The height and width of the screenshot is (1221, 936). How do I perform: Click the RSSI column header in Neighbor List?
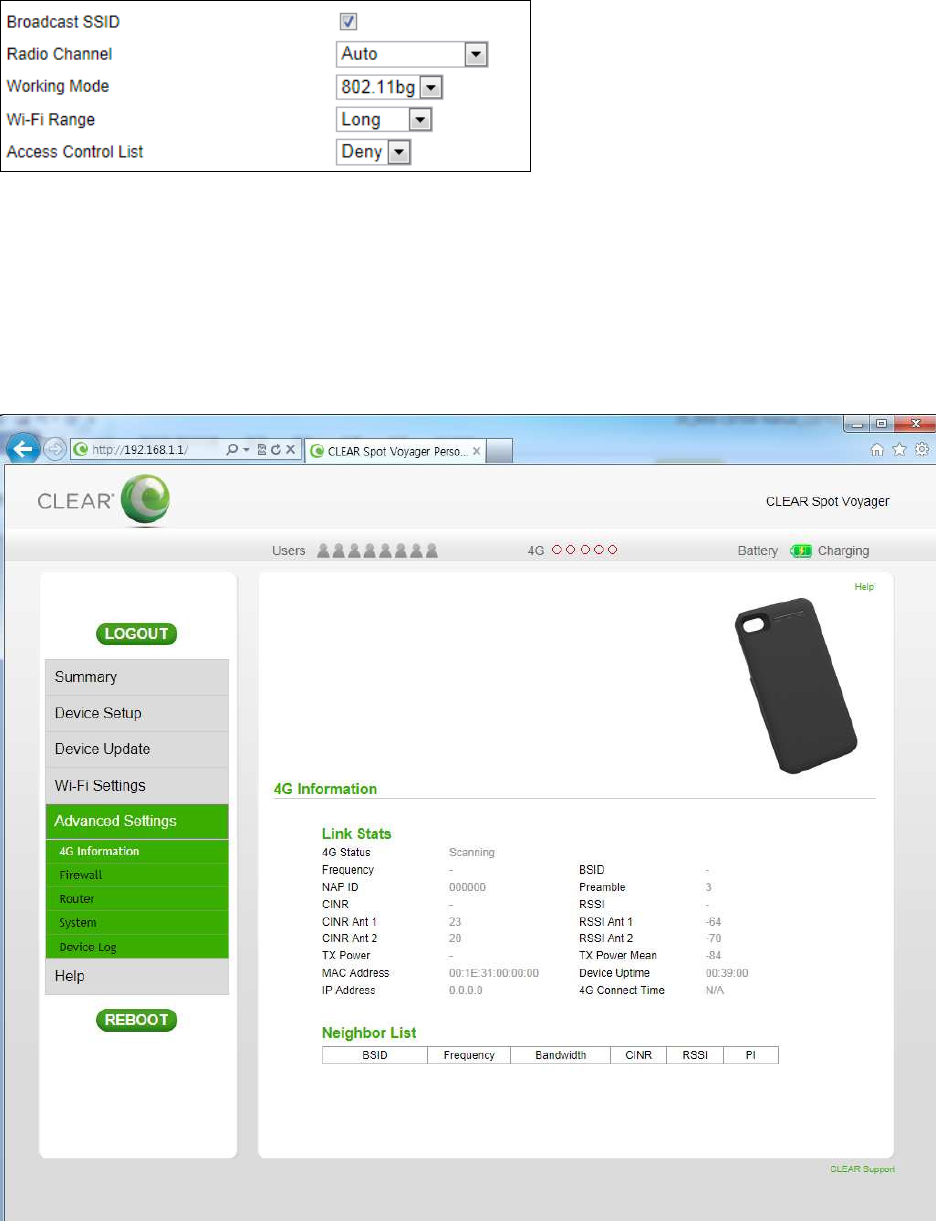pyautogui.click(x=694, y=1055)
